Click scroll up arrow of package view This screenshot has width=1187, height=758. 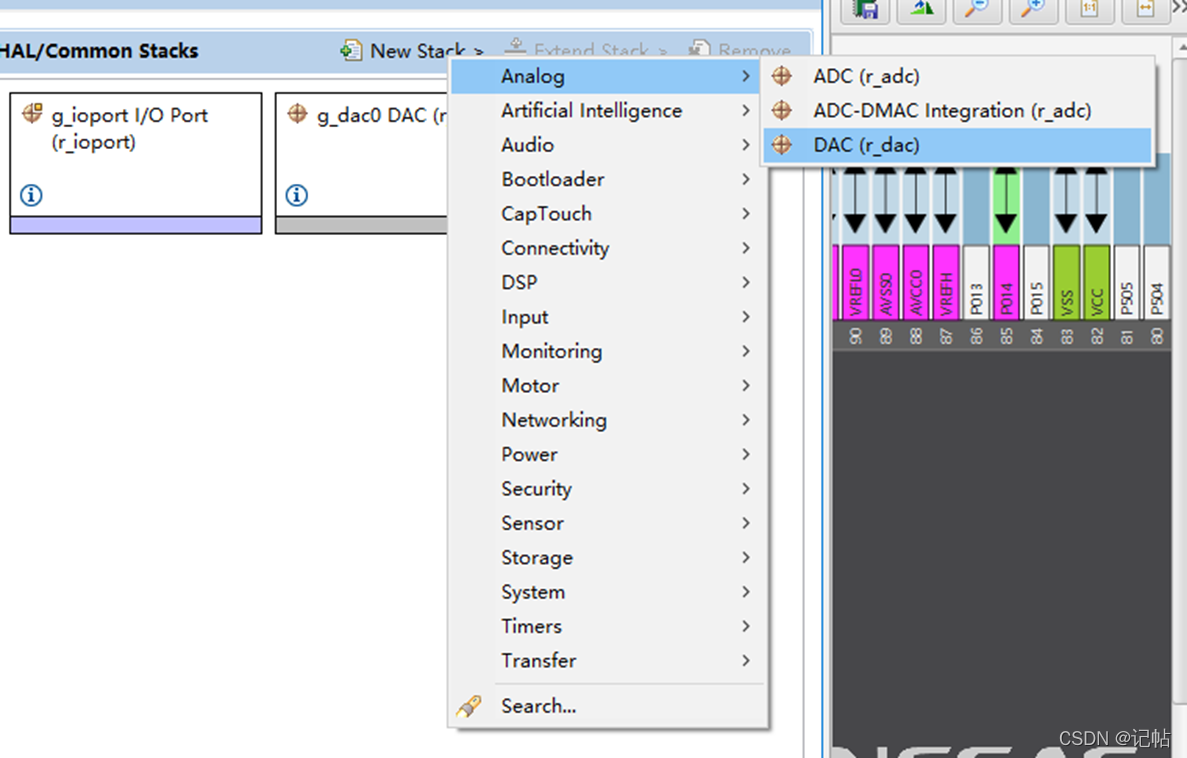[1181, 47]
